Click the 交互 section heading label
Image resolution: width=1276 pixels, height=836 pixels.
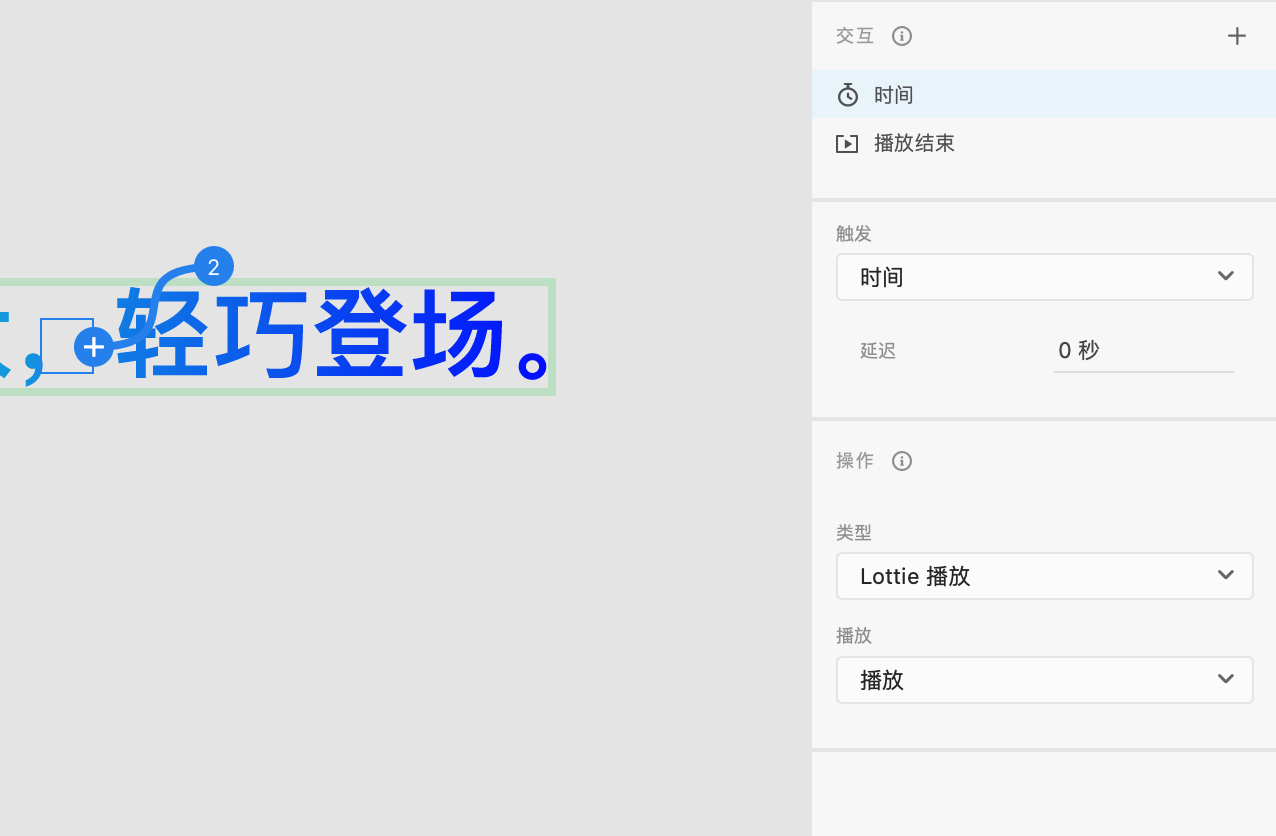click(855, 36)
